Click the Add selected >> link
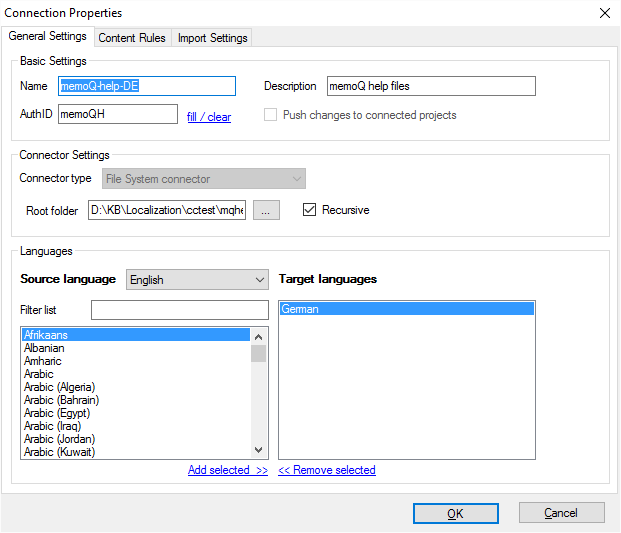The height and width of the screenshot is (533, 621). click(x=228, y=470)
